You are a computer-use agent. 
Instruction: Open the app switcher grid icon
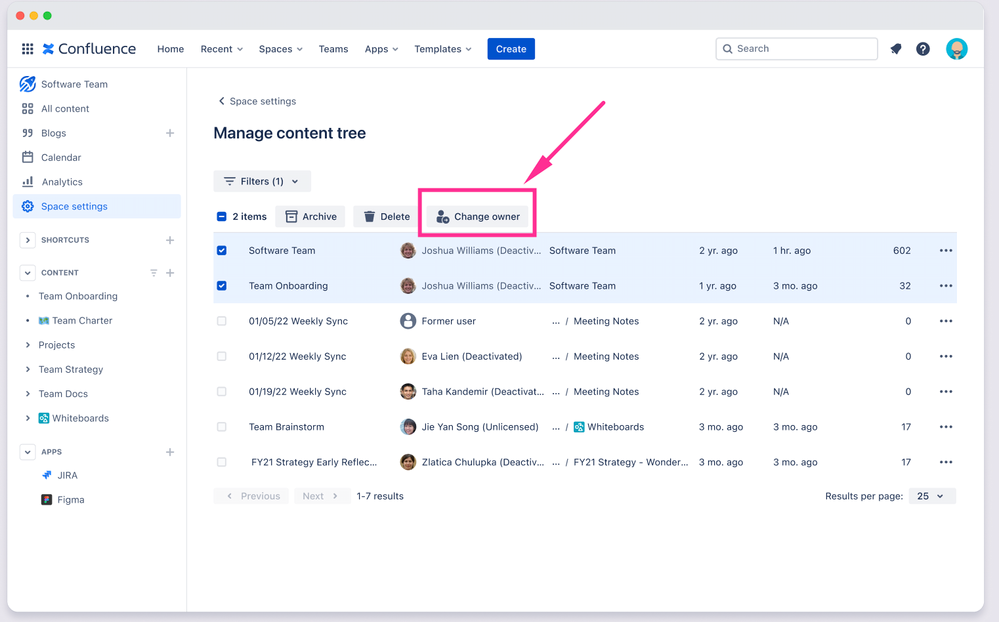pos(27,49)
